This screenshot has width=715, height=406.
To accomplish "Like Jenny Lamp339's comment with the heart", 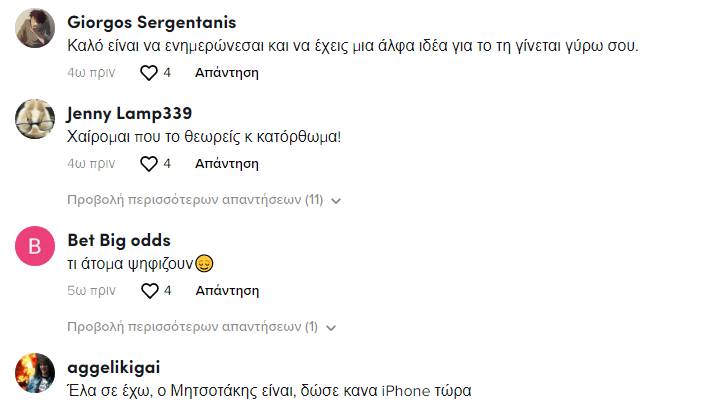I will click(149, 163).
